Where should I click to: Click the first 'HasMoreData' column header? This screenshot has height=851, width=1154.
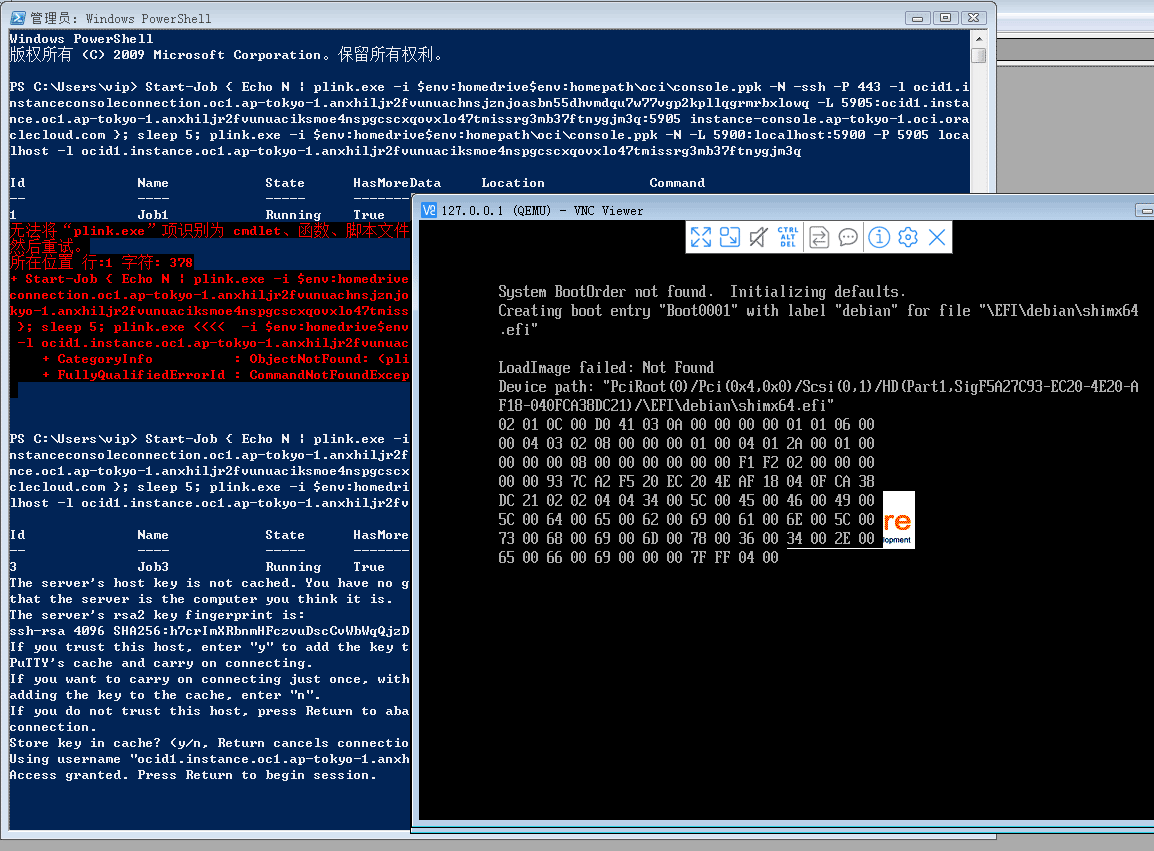point(397,183)
